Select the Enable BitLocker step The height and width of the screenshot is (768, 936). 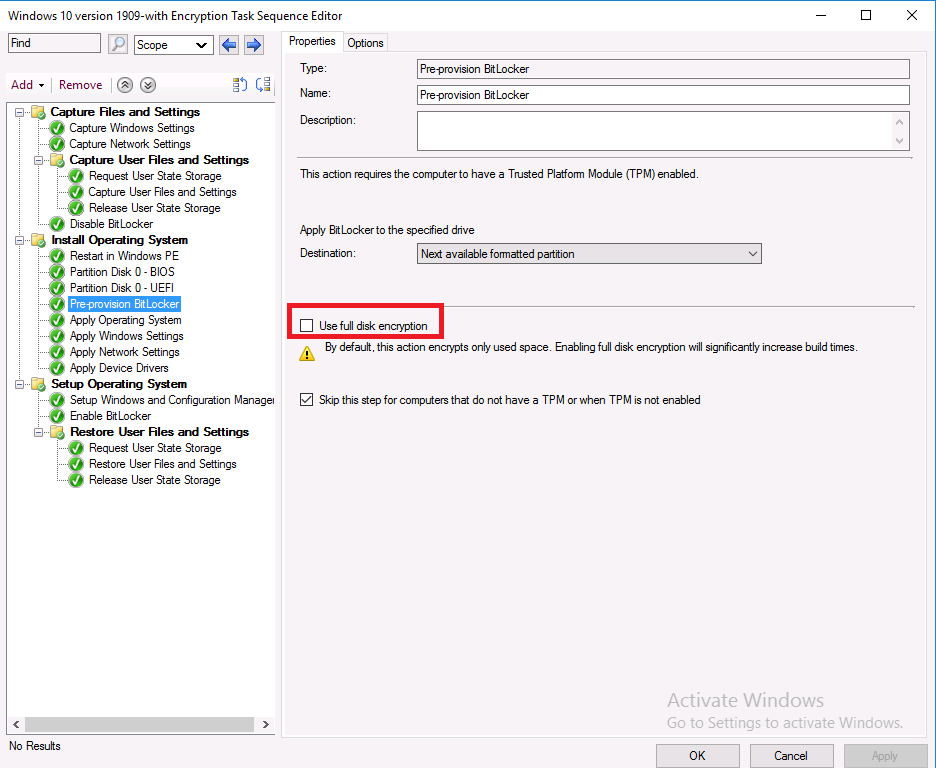tap(110, 416)
